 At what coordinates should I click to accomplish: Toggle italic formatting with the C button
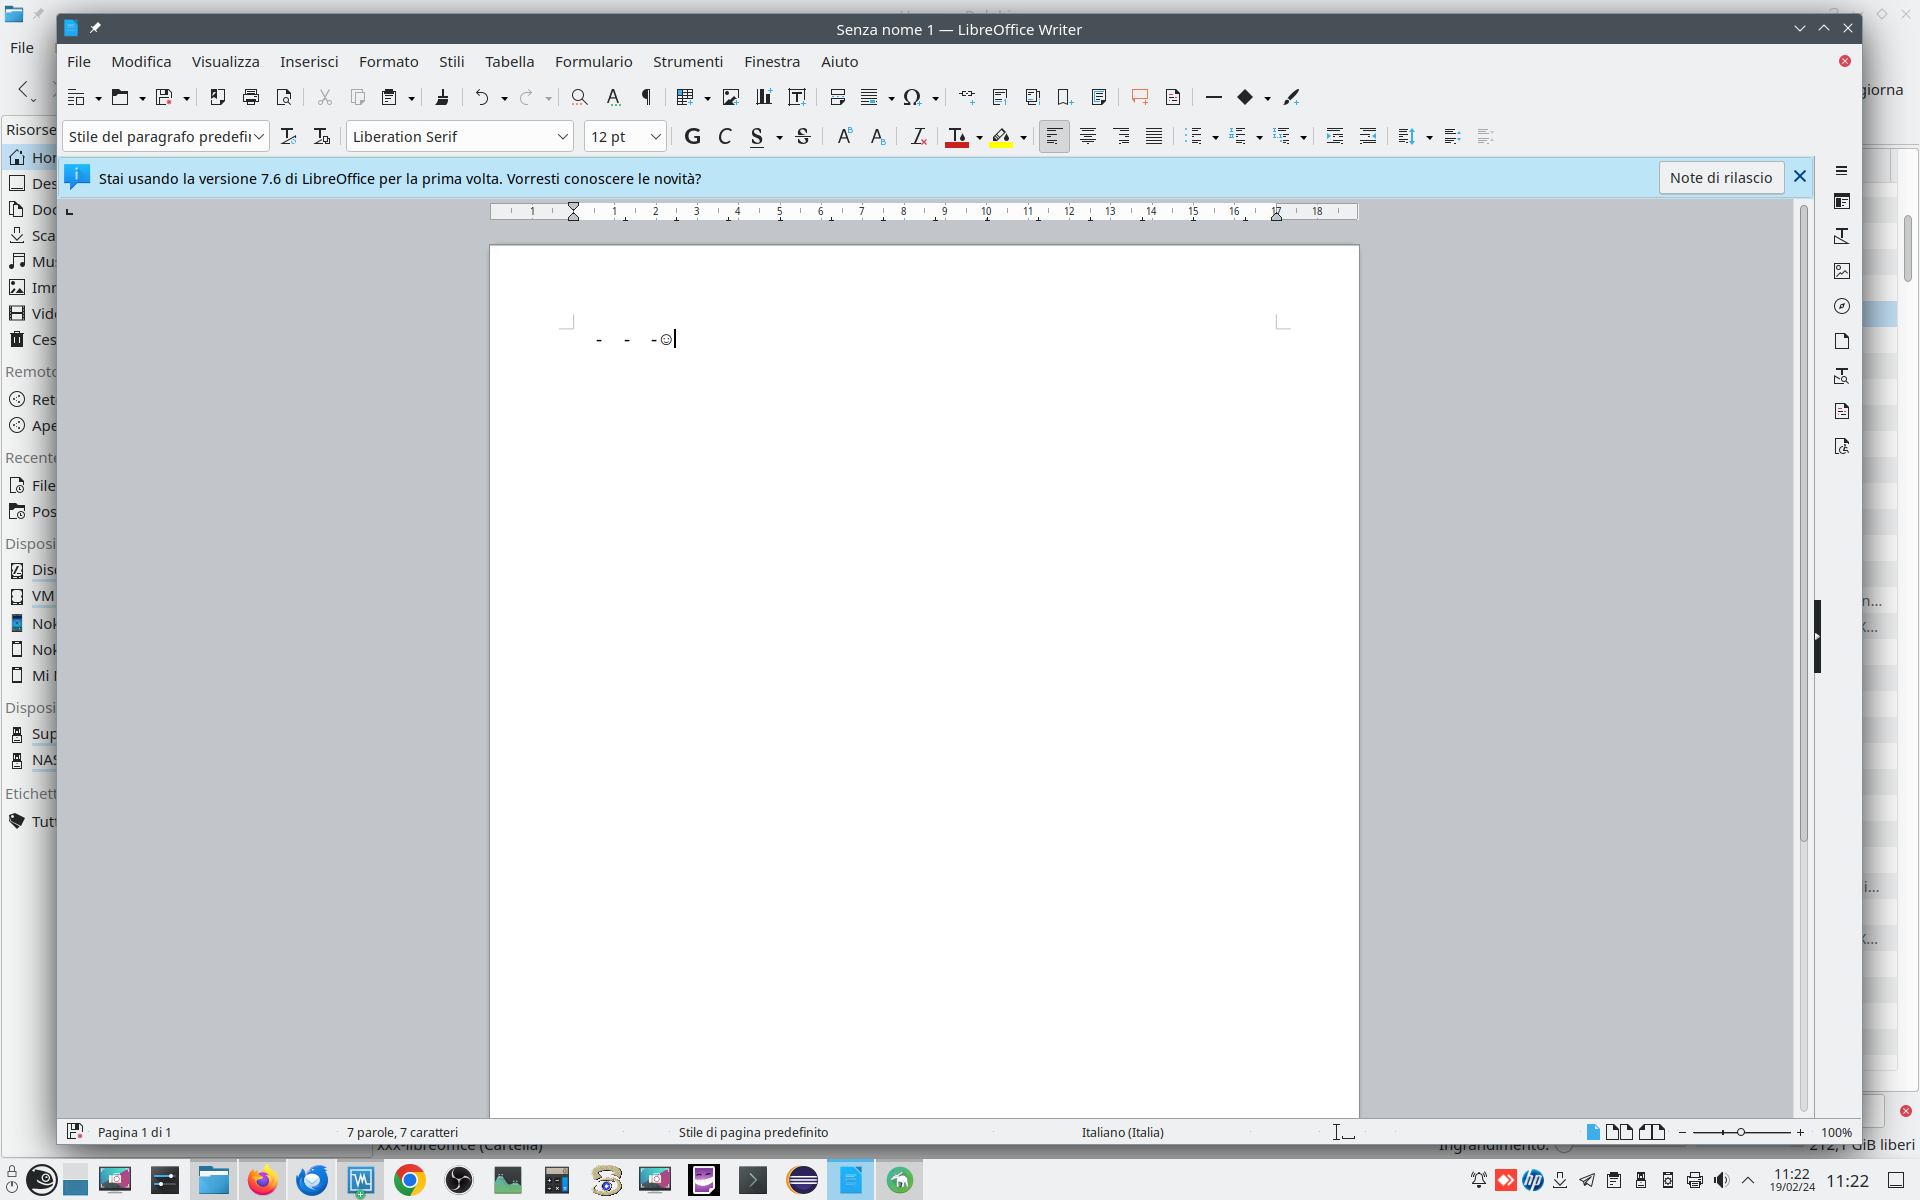725,136
